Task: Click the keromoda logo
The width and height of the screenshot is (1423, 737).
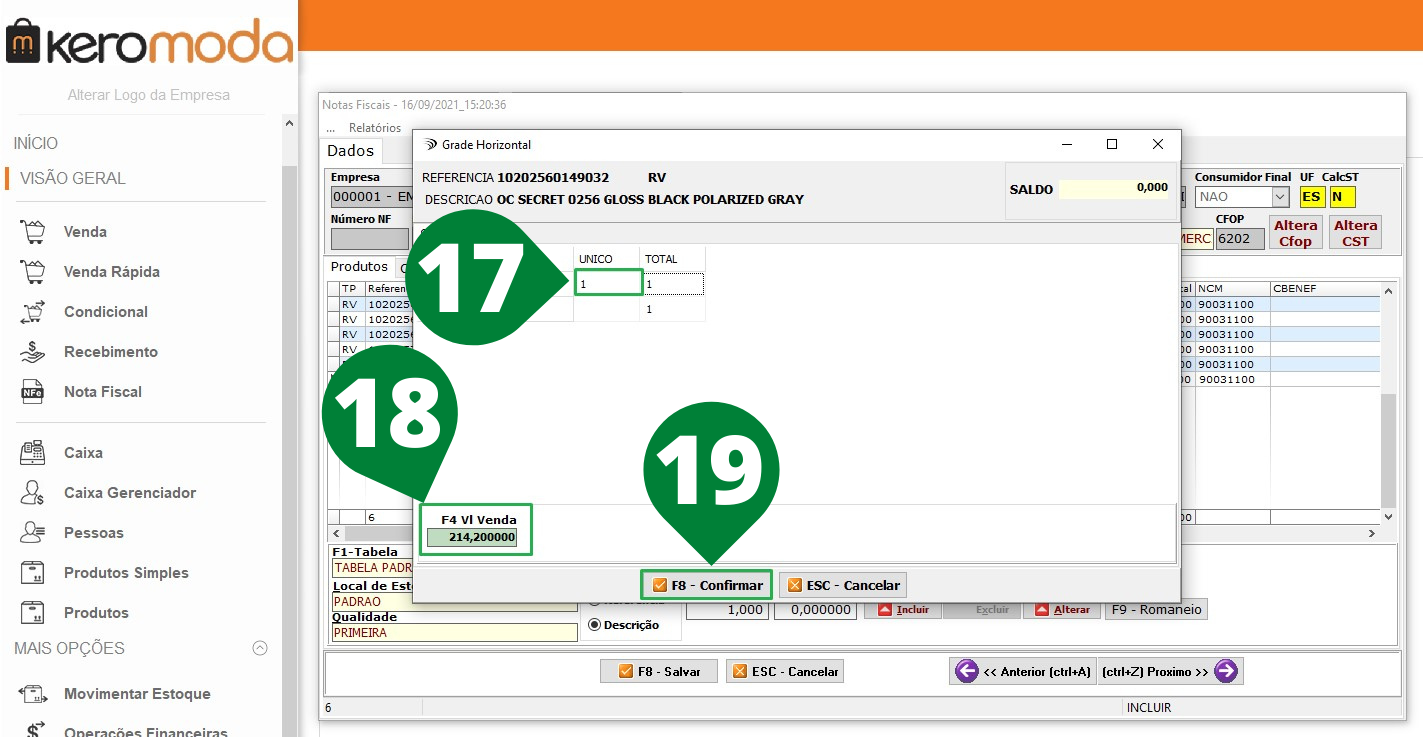Action: click(x=150, y=42)
